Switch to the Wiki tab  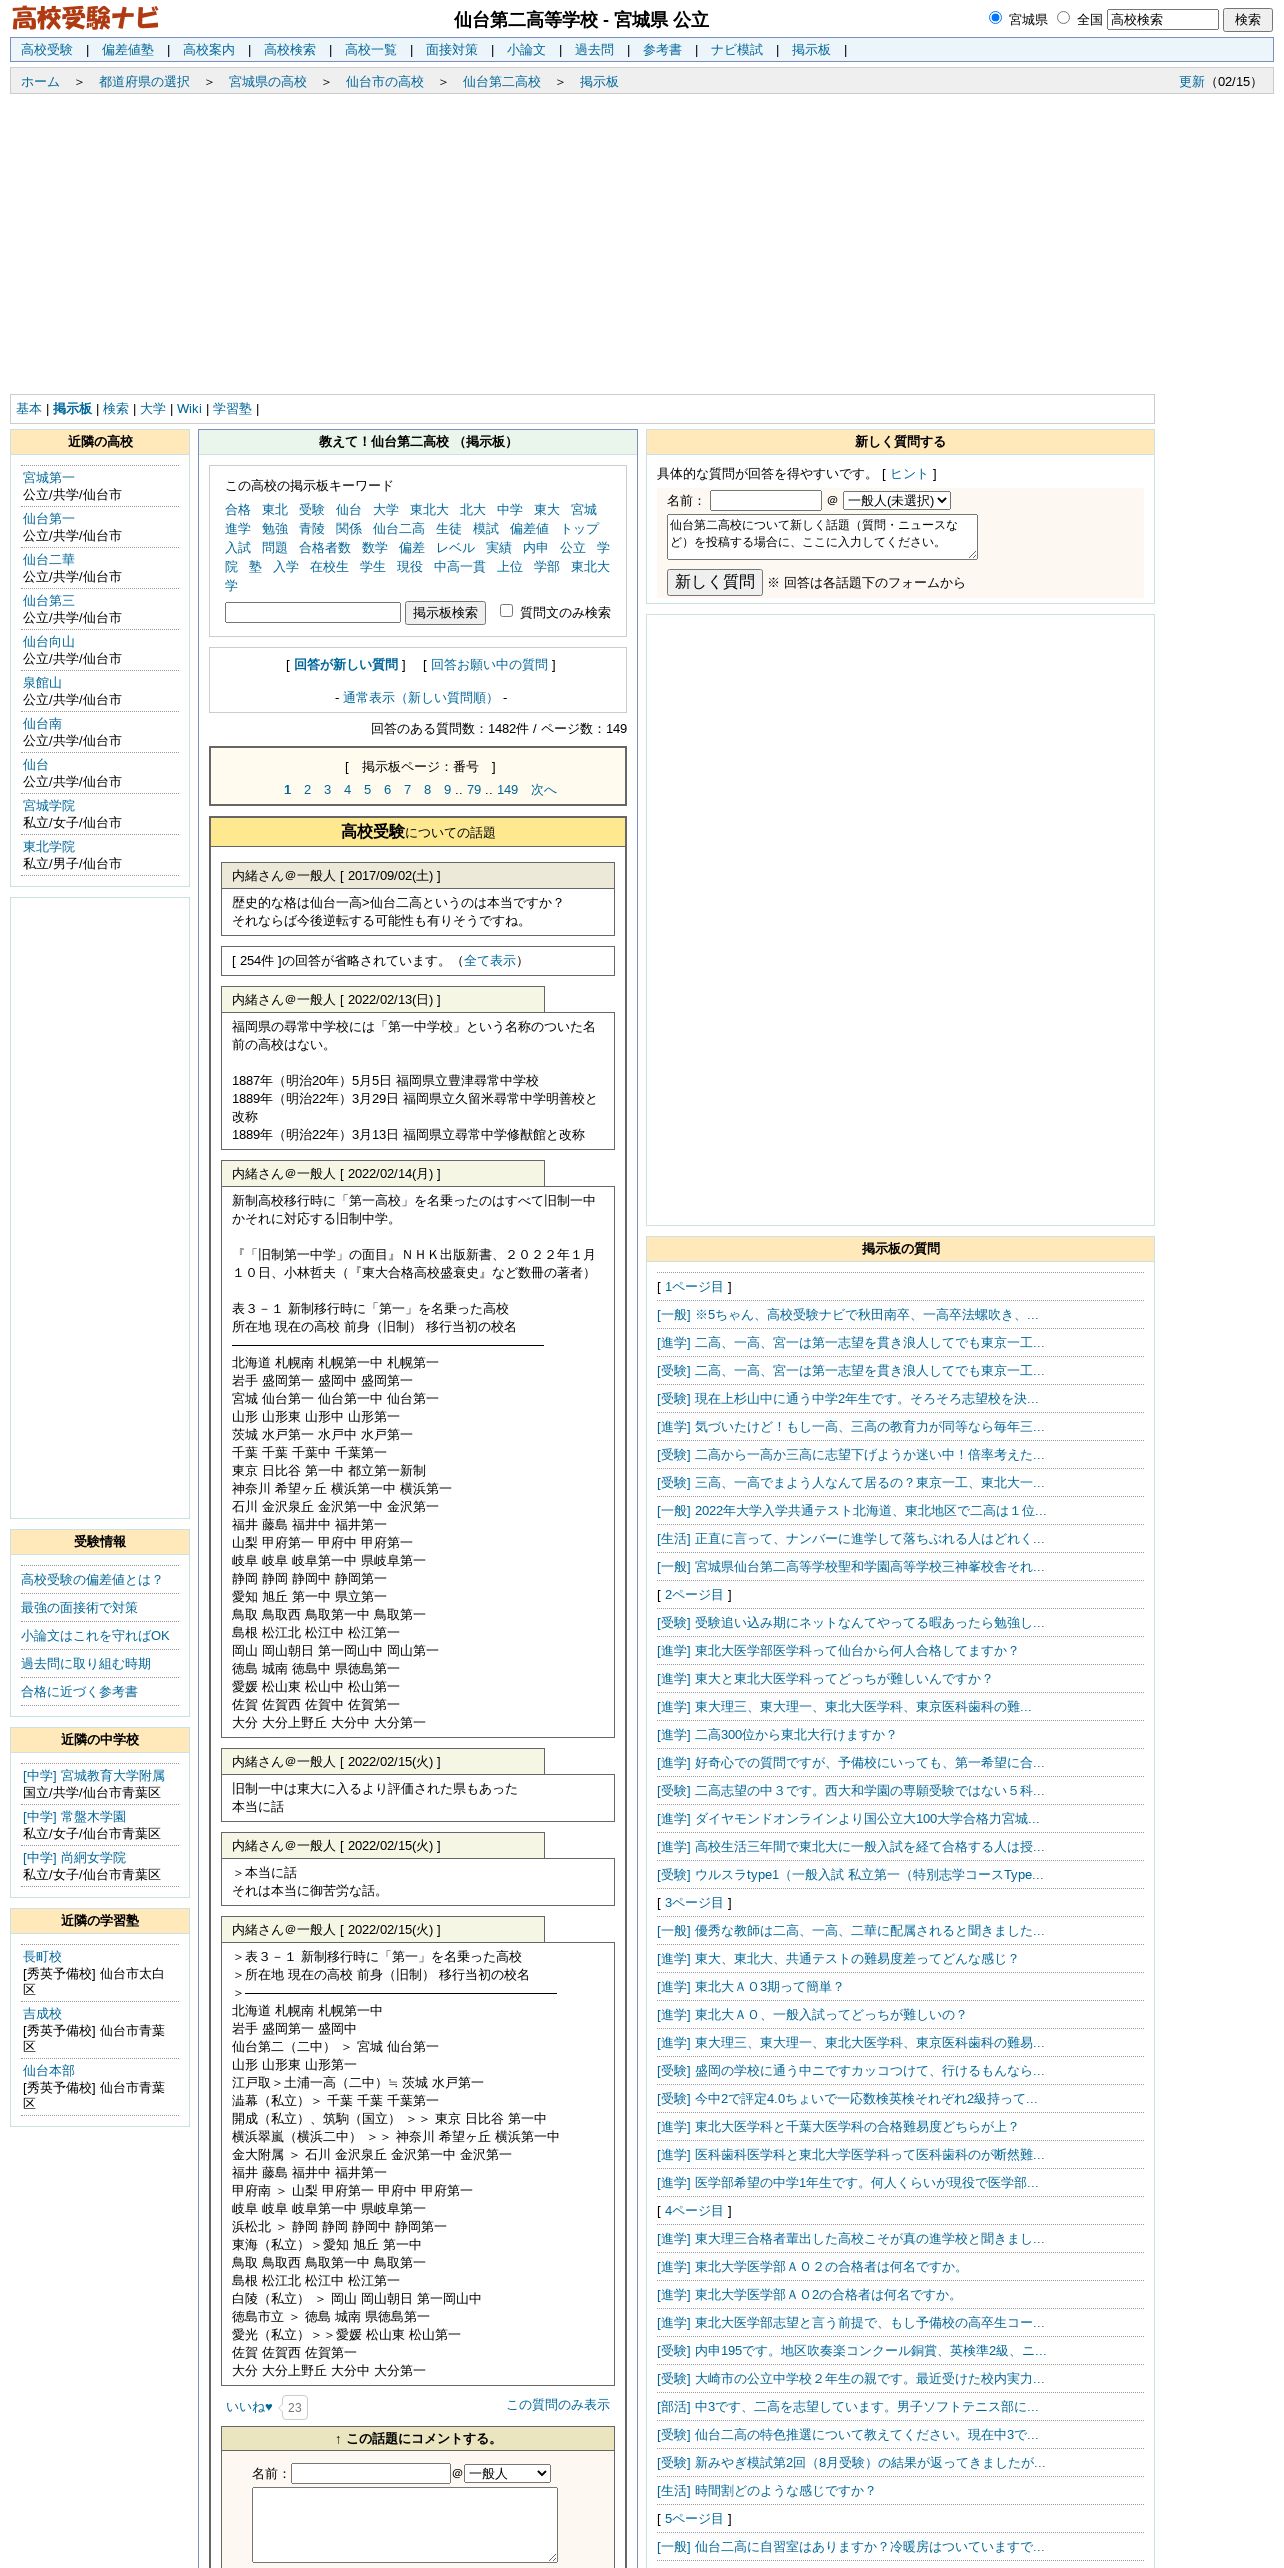189,409
